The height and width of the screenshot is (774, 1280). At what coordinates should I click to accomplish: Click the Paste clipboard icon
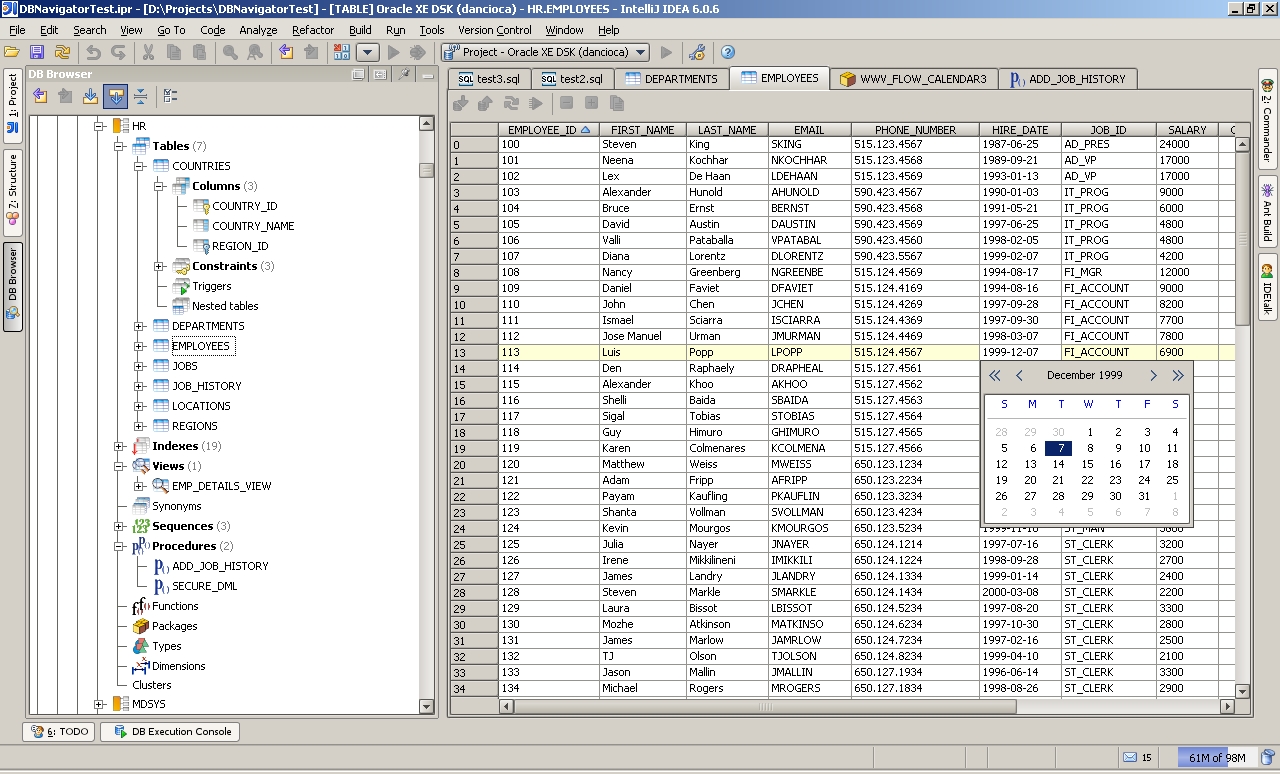[x=199, y=52]
